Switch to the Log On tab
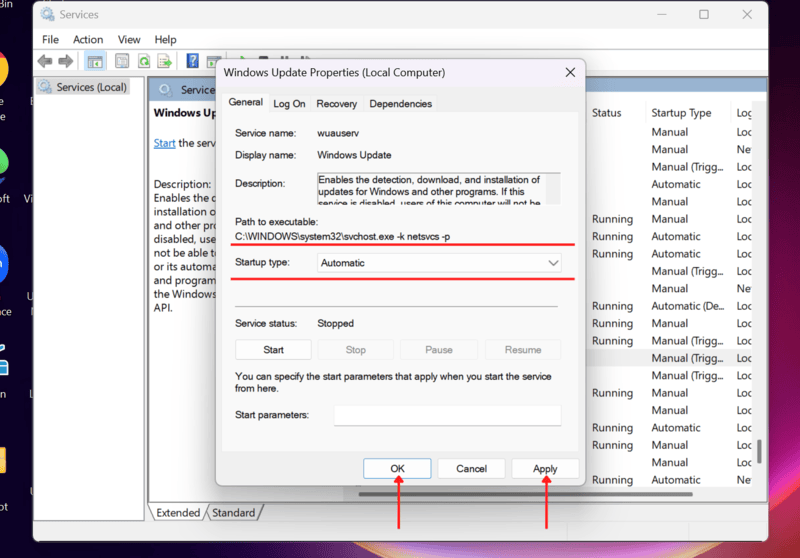 pyautogui.click(x=289, y=104)
